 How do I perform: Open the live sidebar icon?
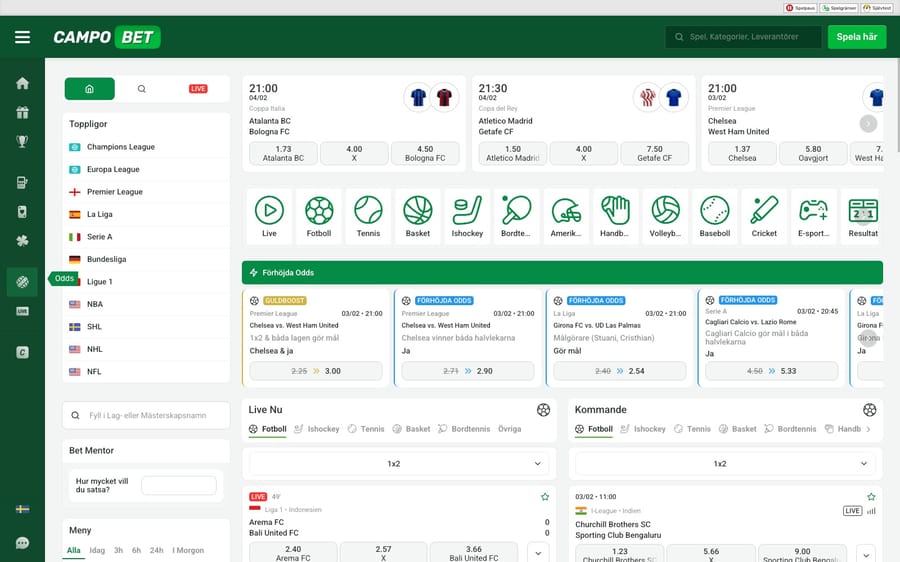click(x=22, y=311)
